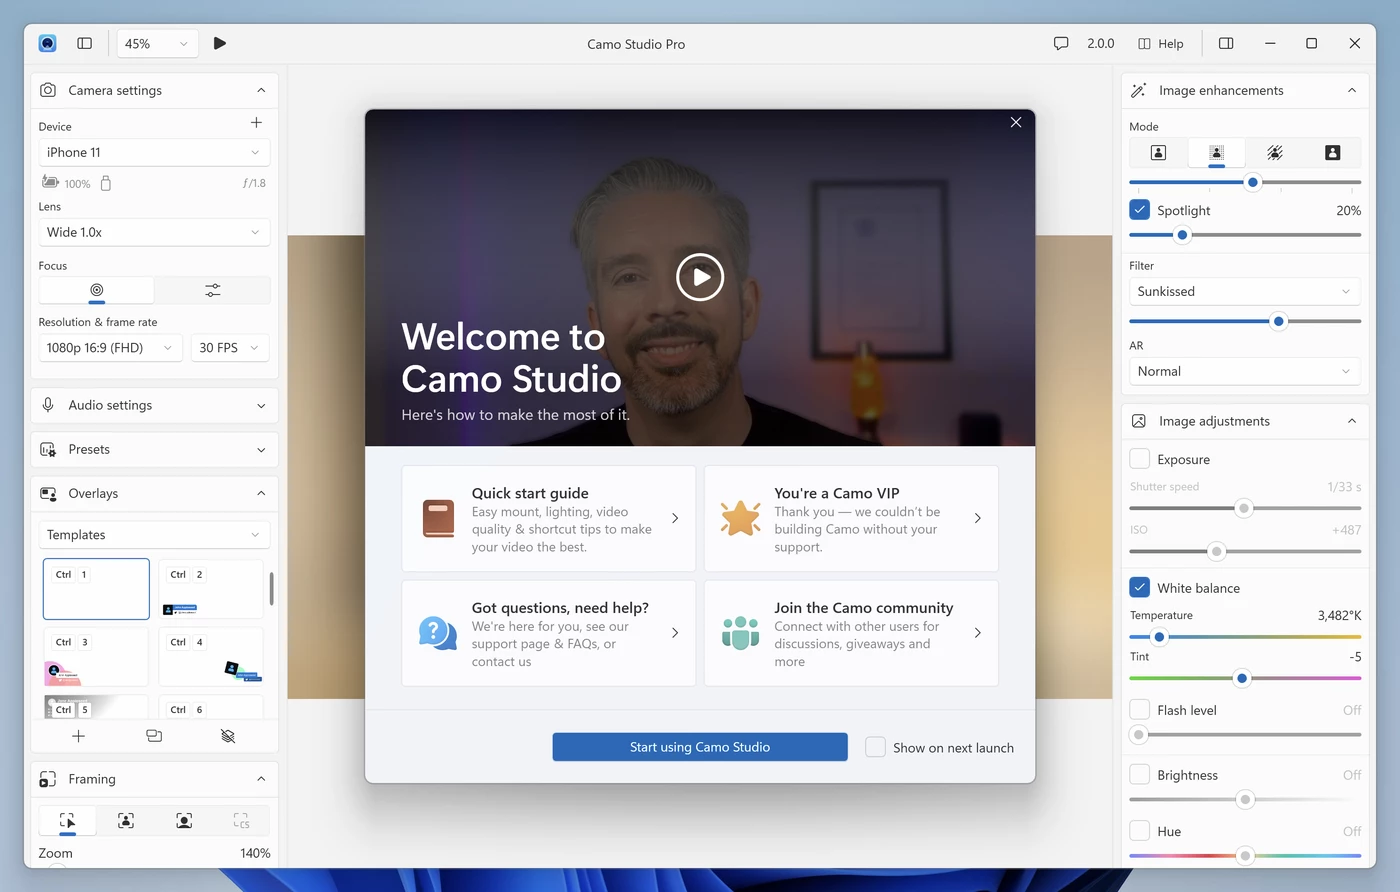
Task: Expand the Audio settings section
Action: [x=154, y=405]
